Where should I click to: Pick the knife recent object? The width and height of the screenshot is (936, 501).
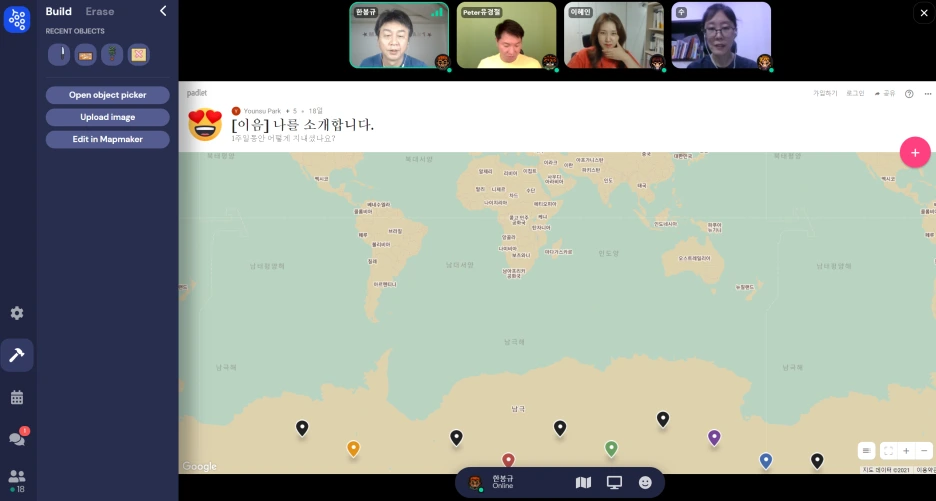[x=59, y=55]
